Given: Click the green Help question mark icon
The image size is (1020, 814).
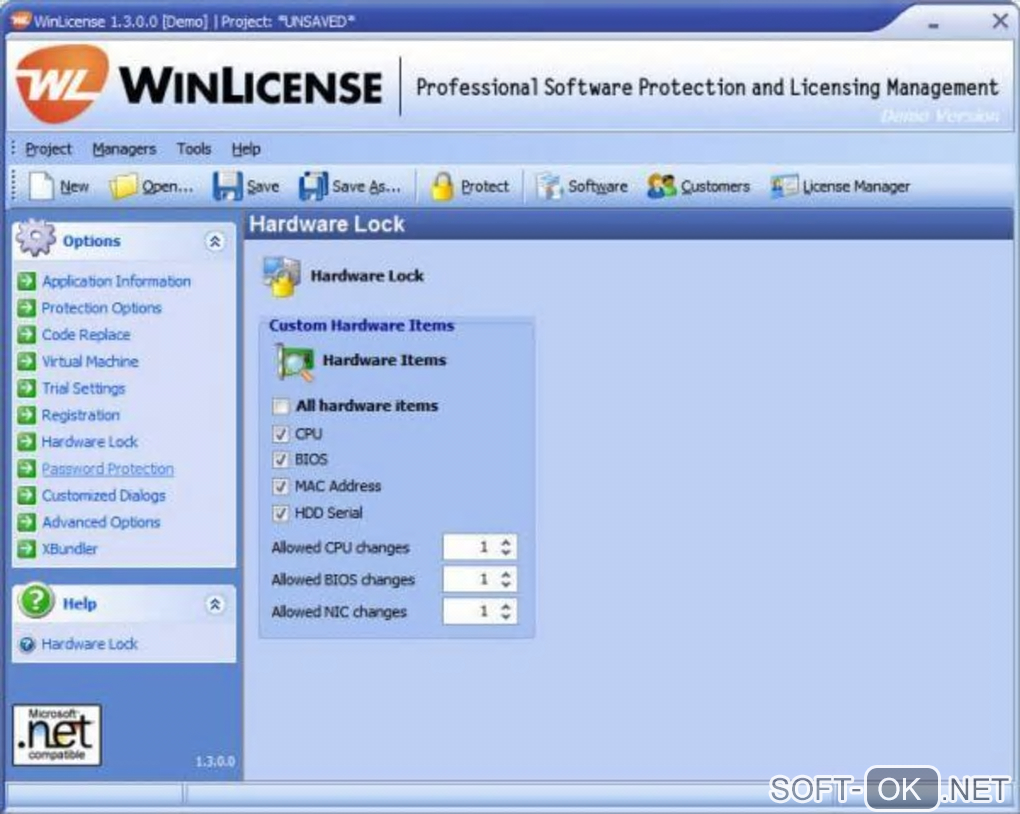Looking at the screenshot, I should pos(36,601).
